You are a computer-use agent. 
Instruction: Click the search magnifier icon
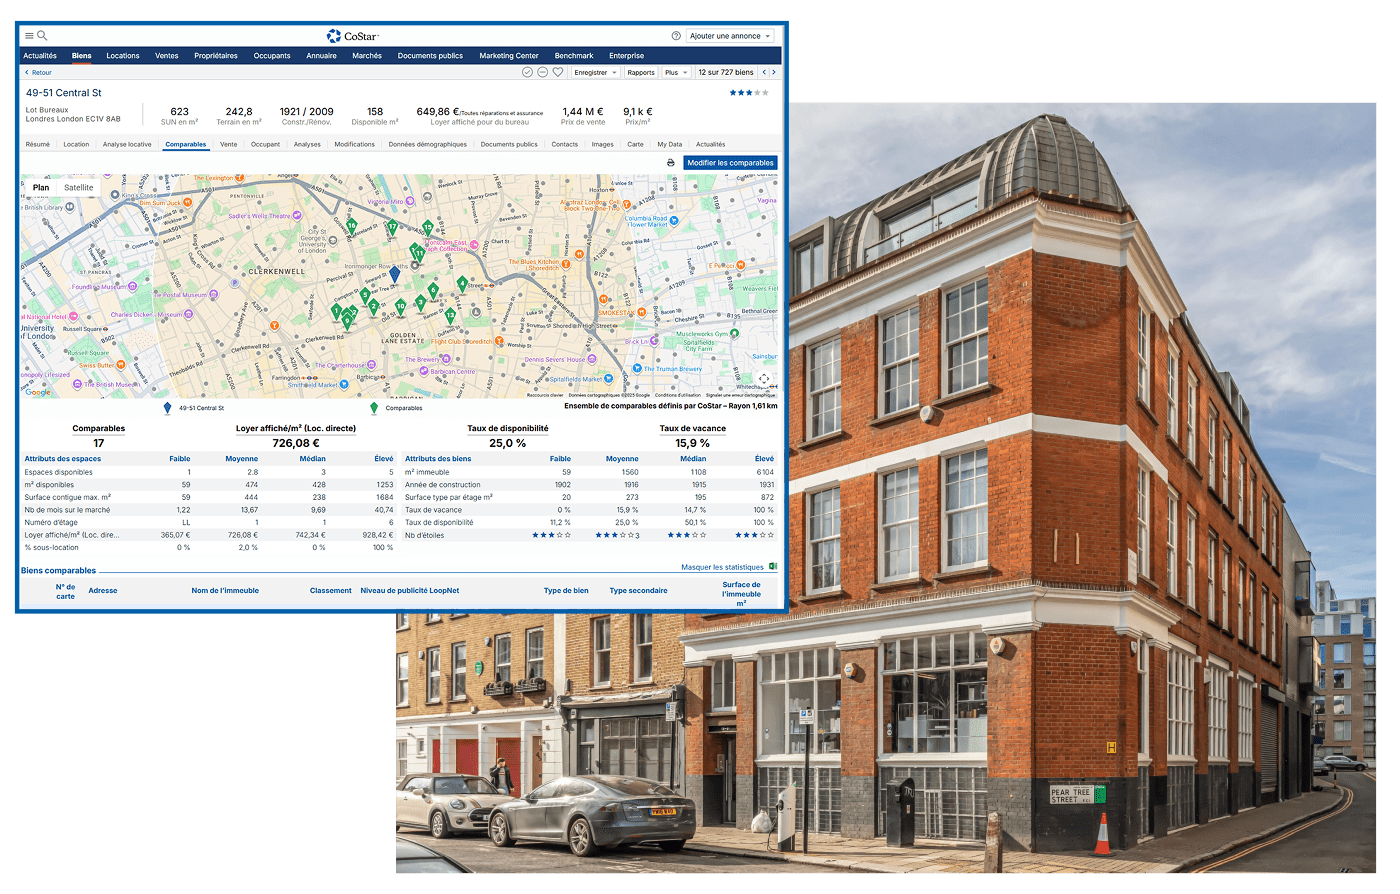[x=42, y=36]
